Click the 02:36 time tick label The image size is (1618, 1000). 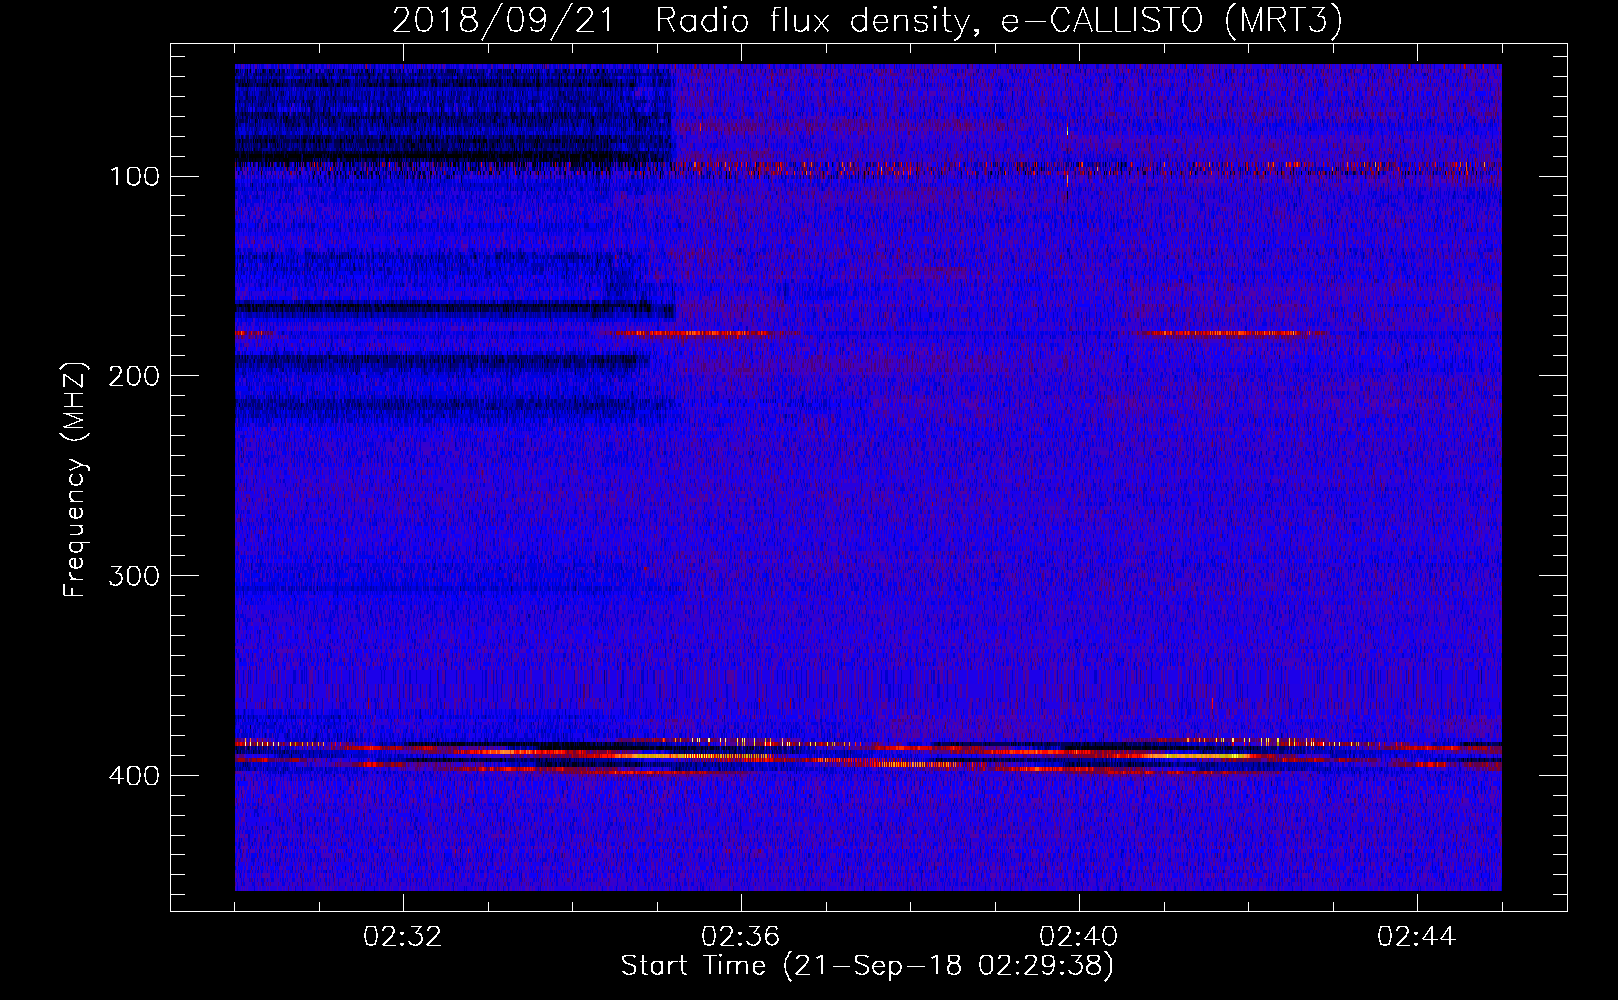click(x=741, y=937)
